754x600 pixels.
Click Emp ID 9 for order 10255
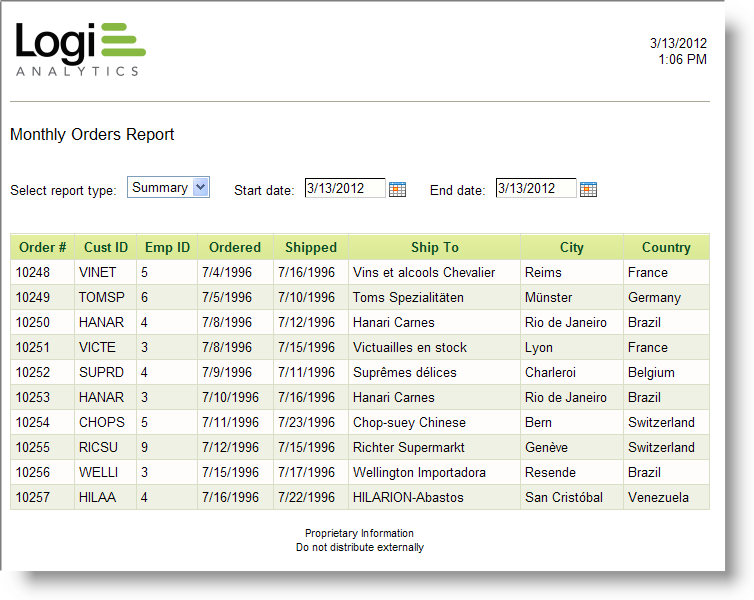(x=144, y=447)
